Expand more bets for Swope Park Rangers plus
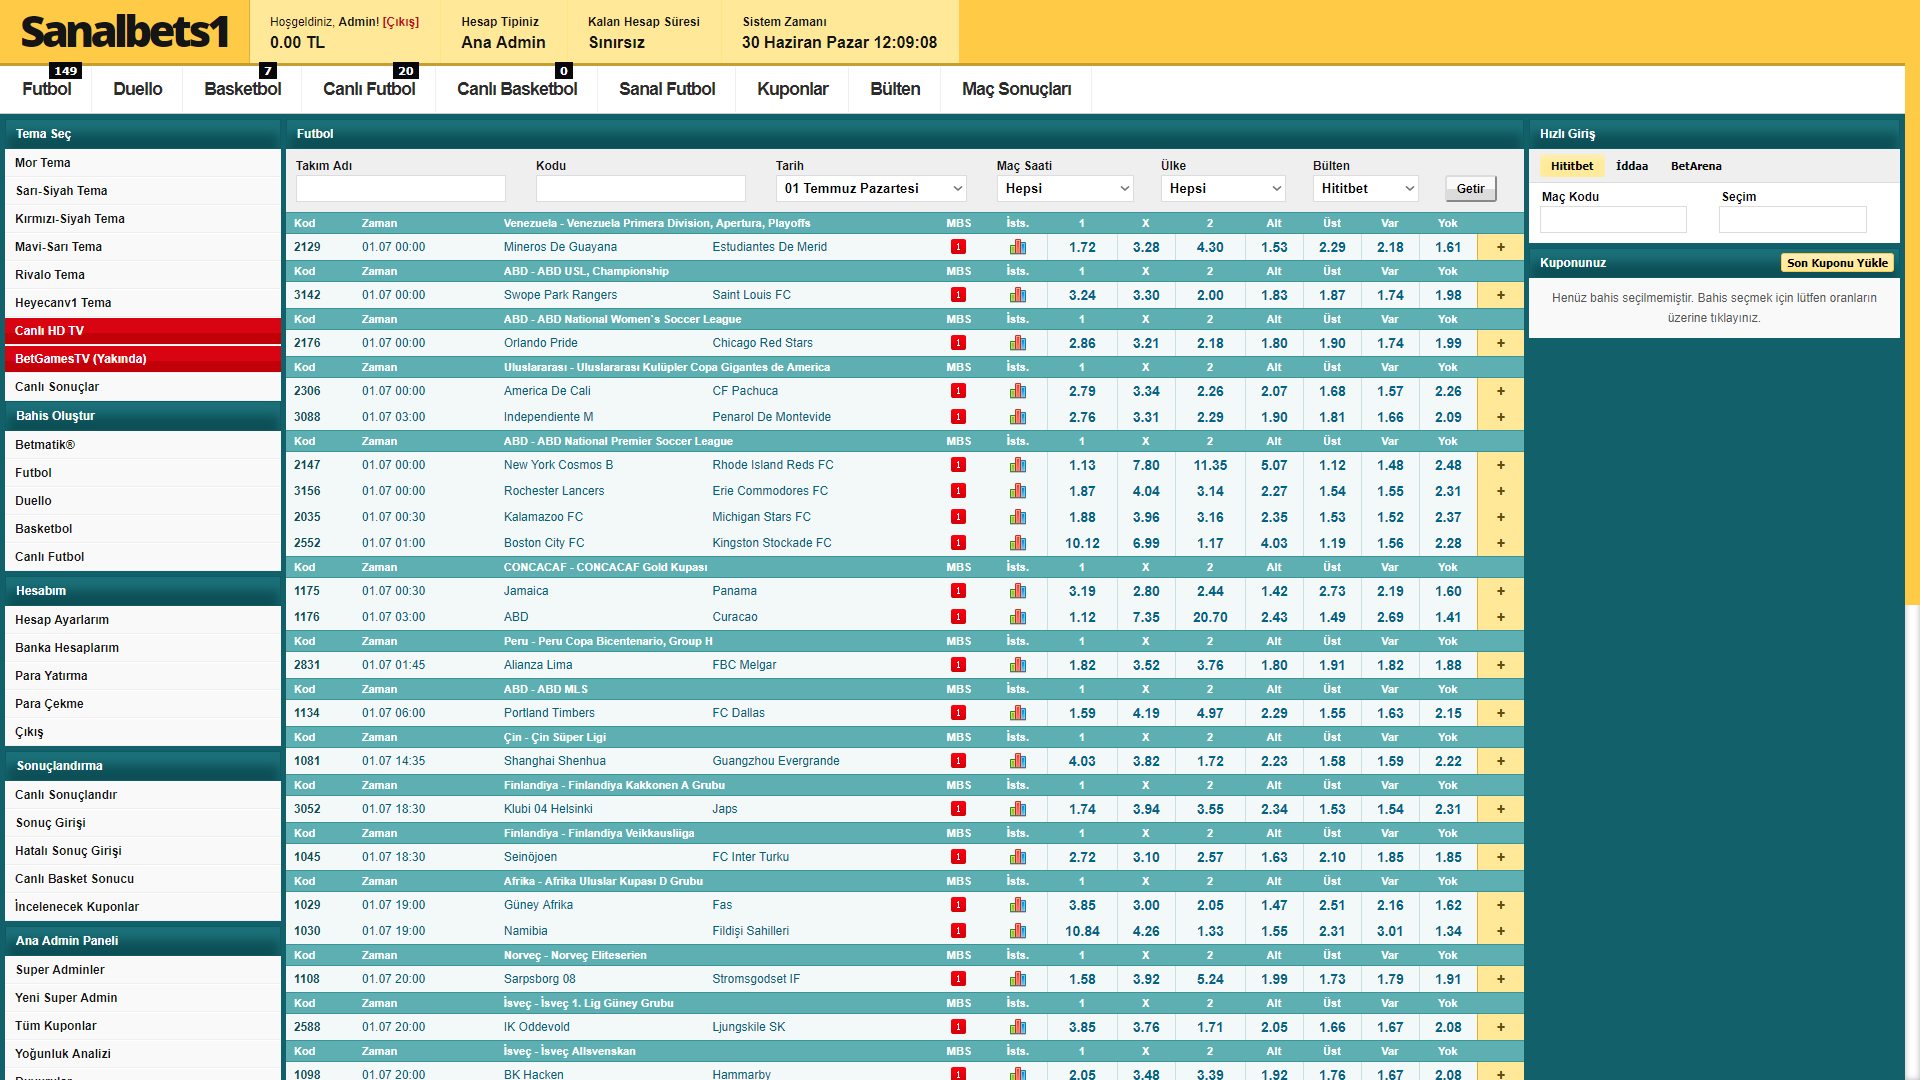 pos(1500,295)
